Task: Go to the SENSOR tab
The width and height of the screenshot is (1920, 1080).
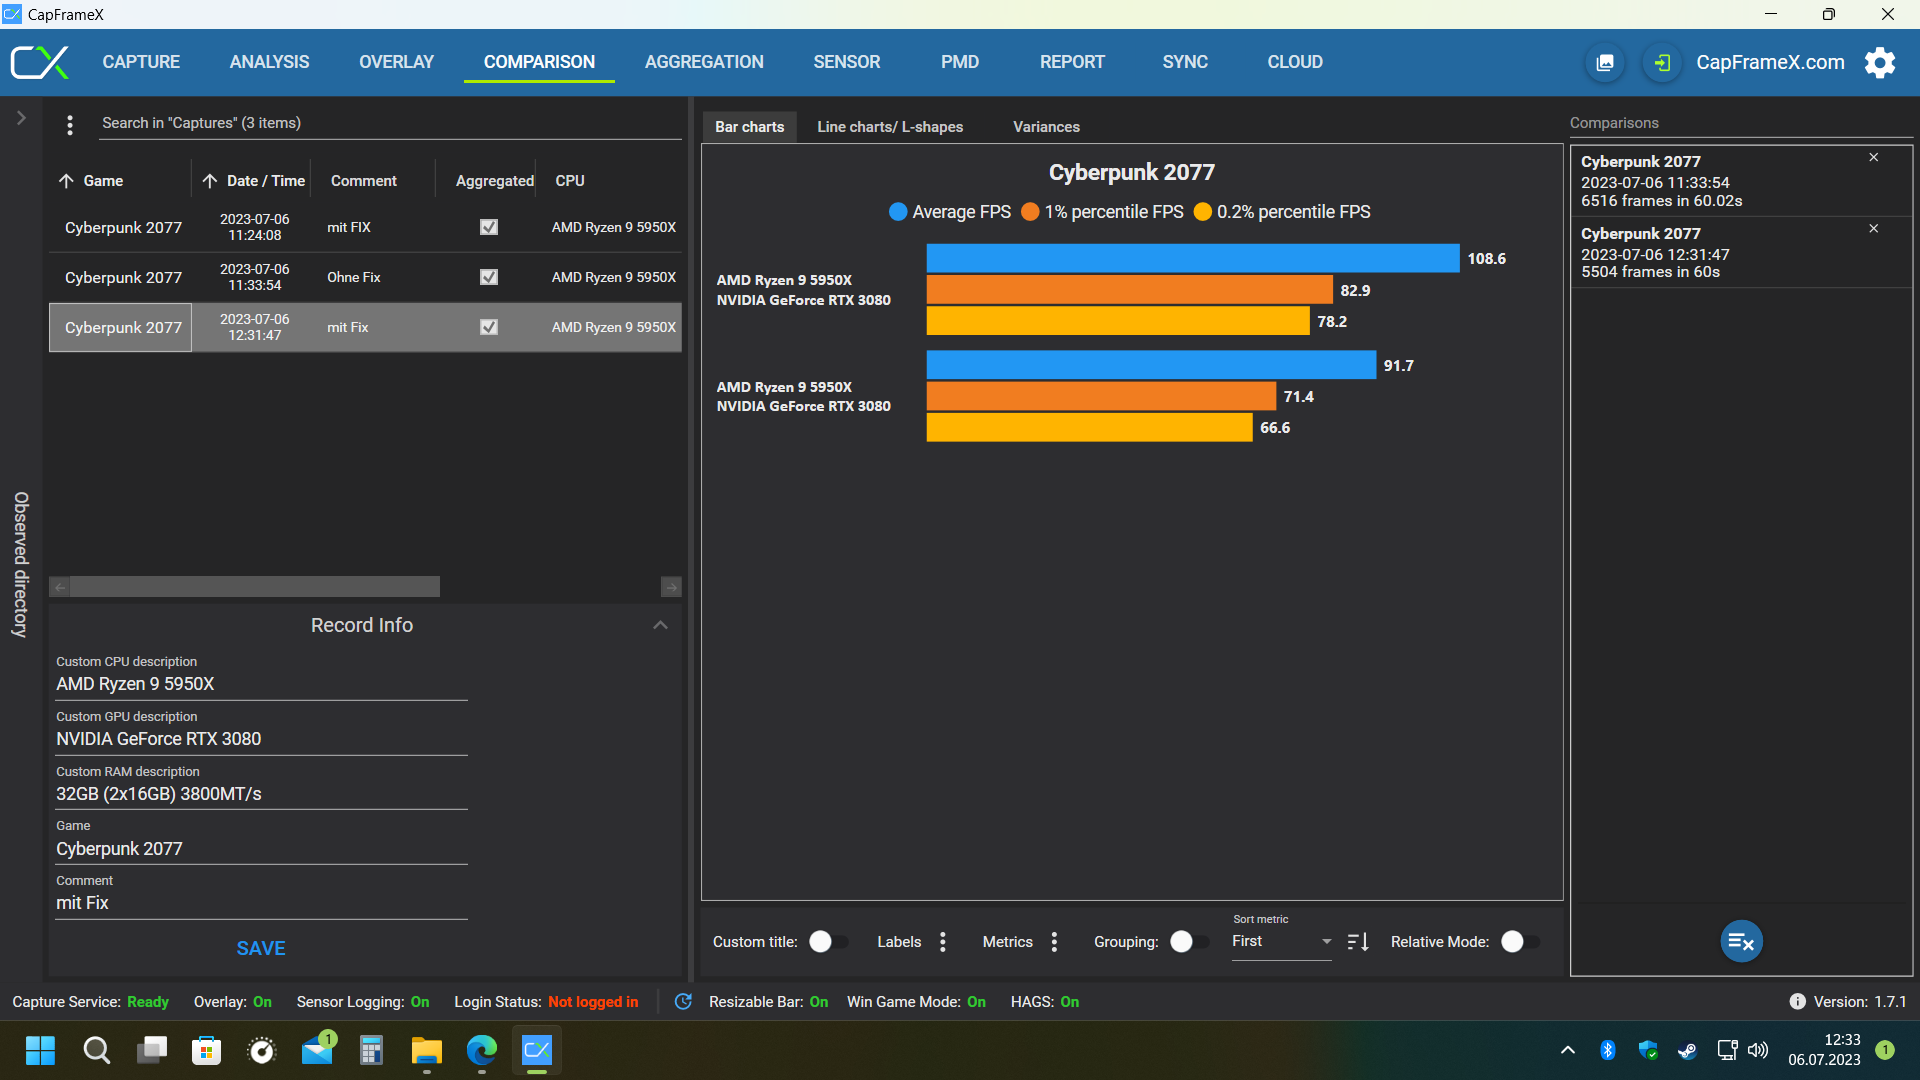Action: tap(847, 62)
